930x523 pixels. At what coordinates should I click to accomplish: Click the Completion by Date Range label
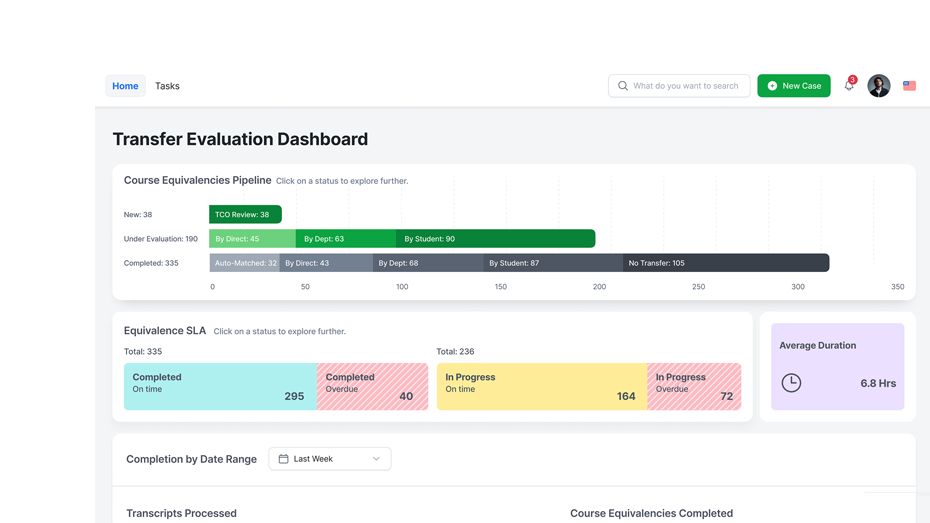point(192,459)
